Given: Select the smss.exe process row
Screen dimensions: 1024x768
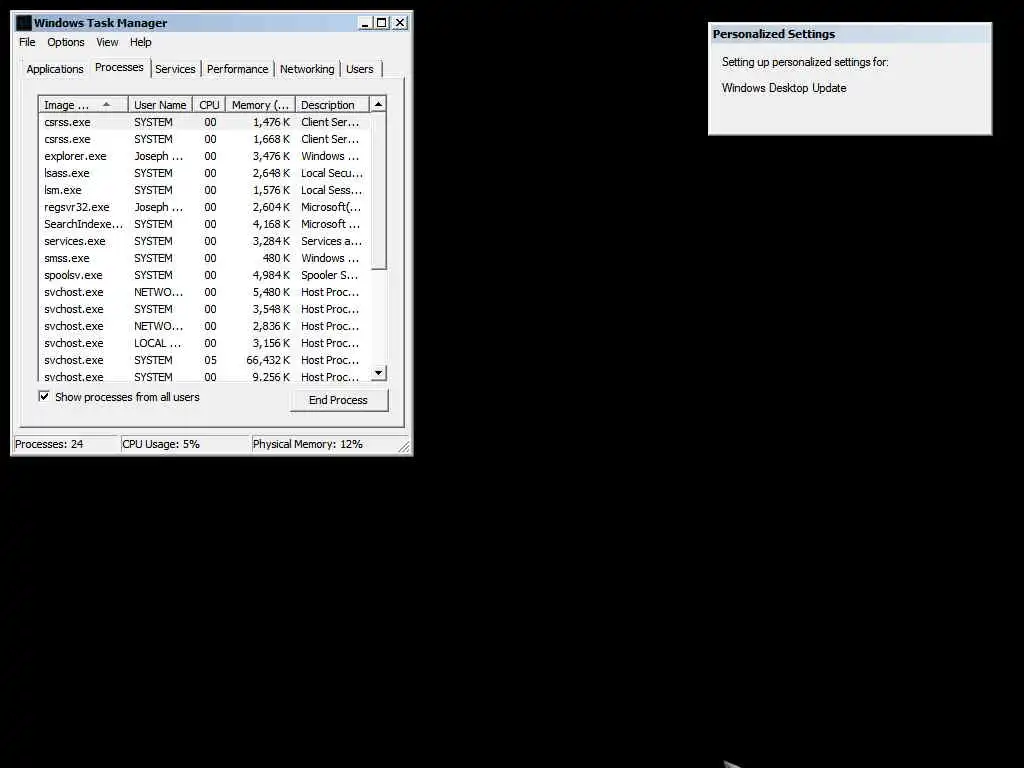Looking at the screenshot, I should point(204,258).
